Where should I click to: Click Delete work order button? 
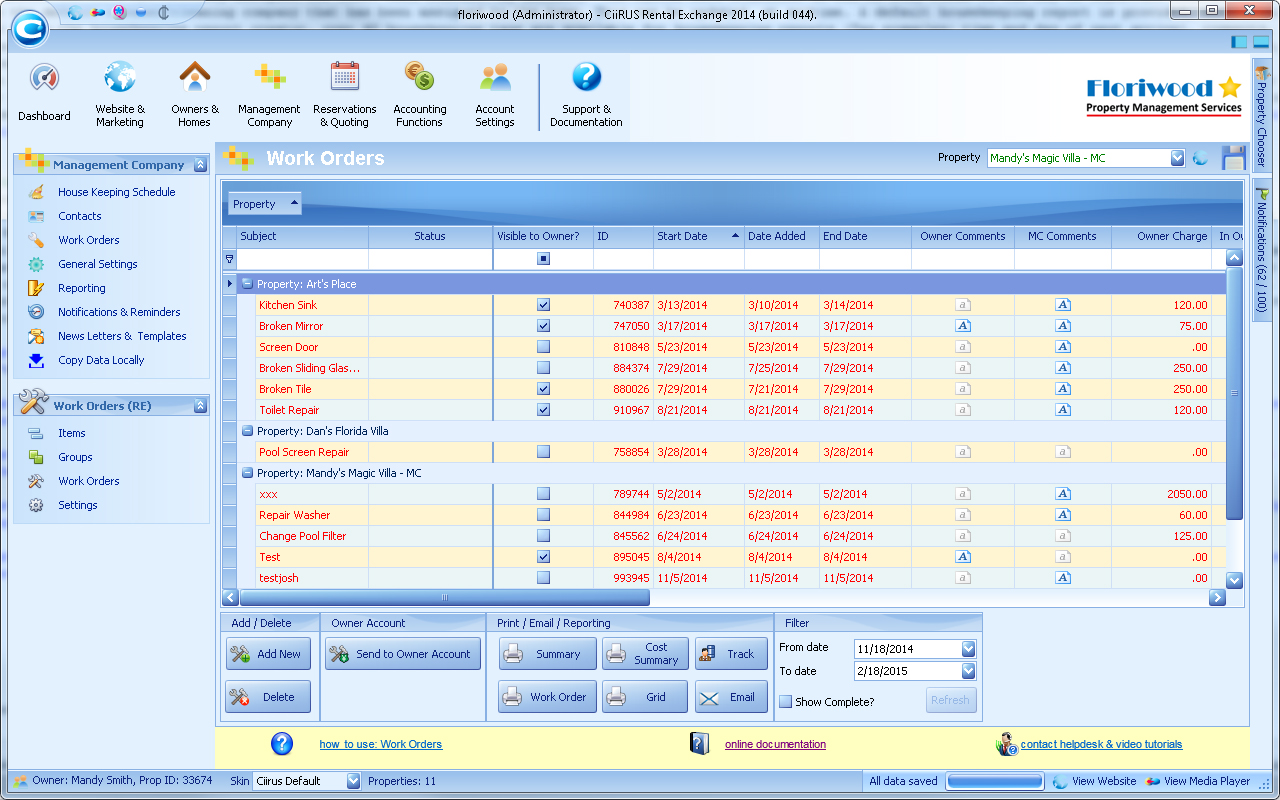tap(268, 697)
